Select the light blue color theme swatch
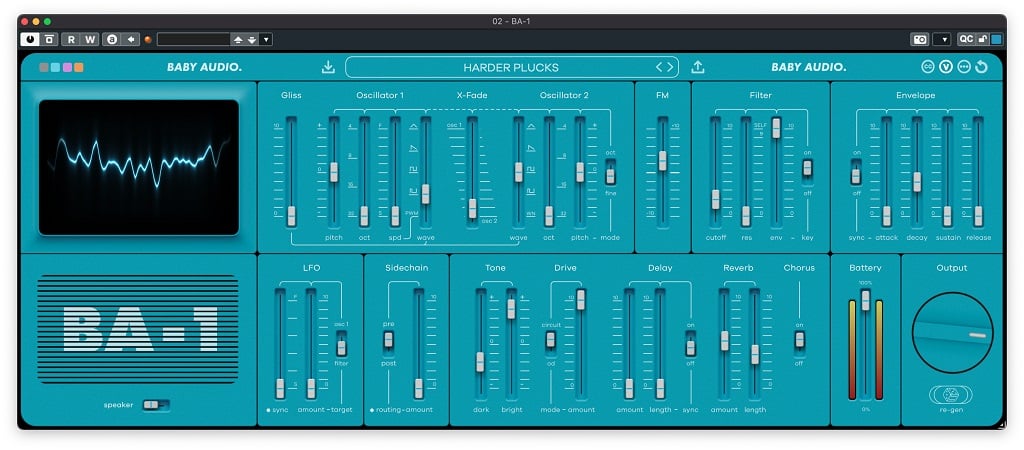1024x450 pixels. [x=56, y=67]
